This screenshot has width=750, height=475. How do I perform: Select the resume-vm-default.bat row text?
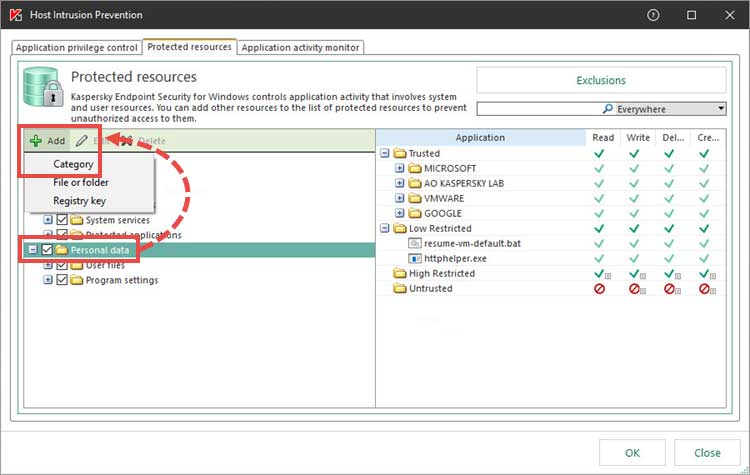click(472, 243)
